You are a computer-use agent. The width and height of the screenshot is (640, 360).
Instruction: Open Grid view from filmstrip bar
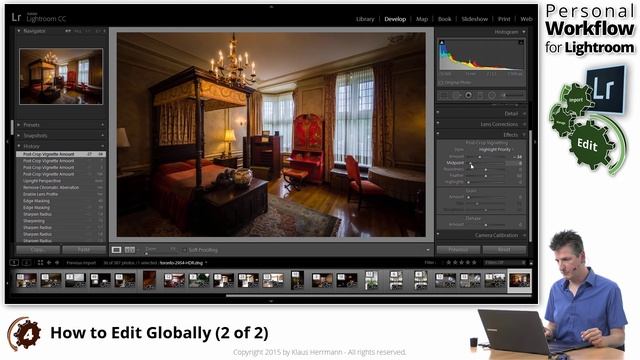[x=40, y=262]
